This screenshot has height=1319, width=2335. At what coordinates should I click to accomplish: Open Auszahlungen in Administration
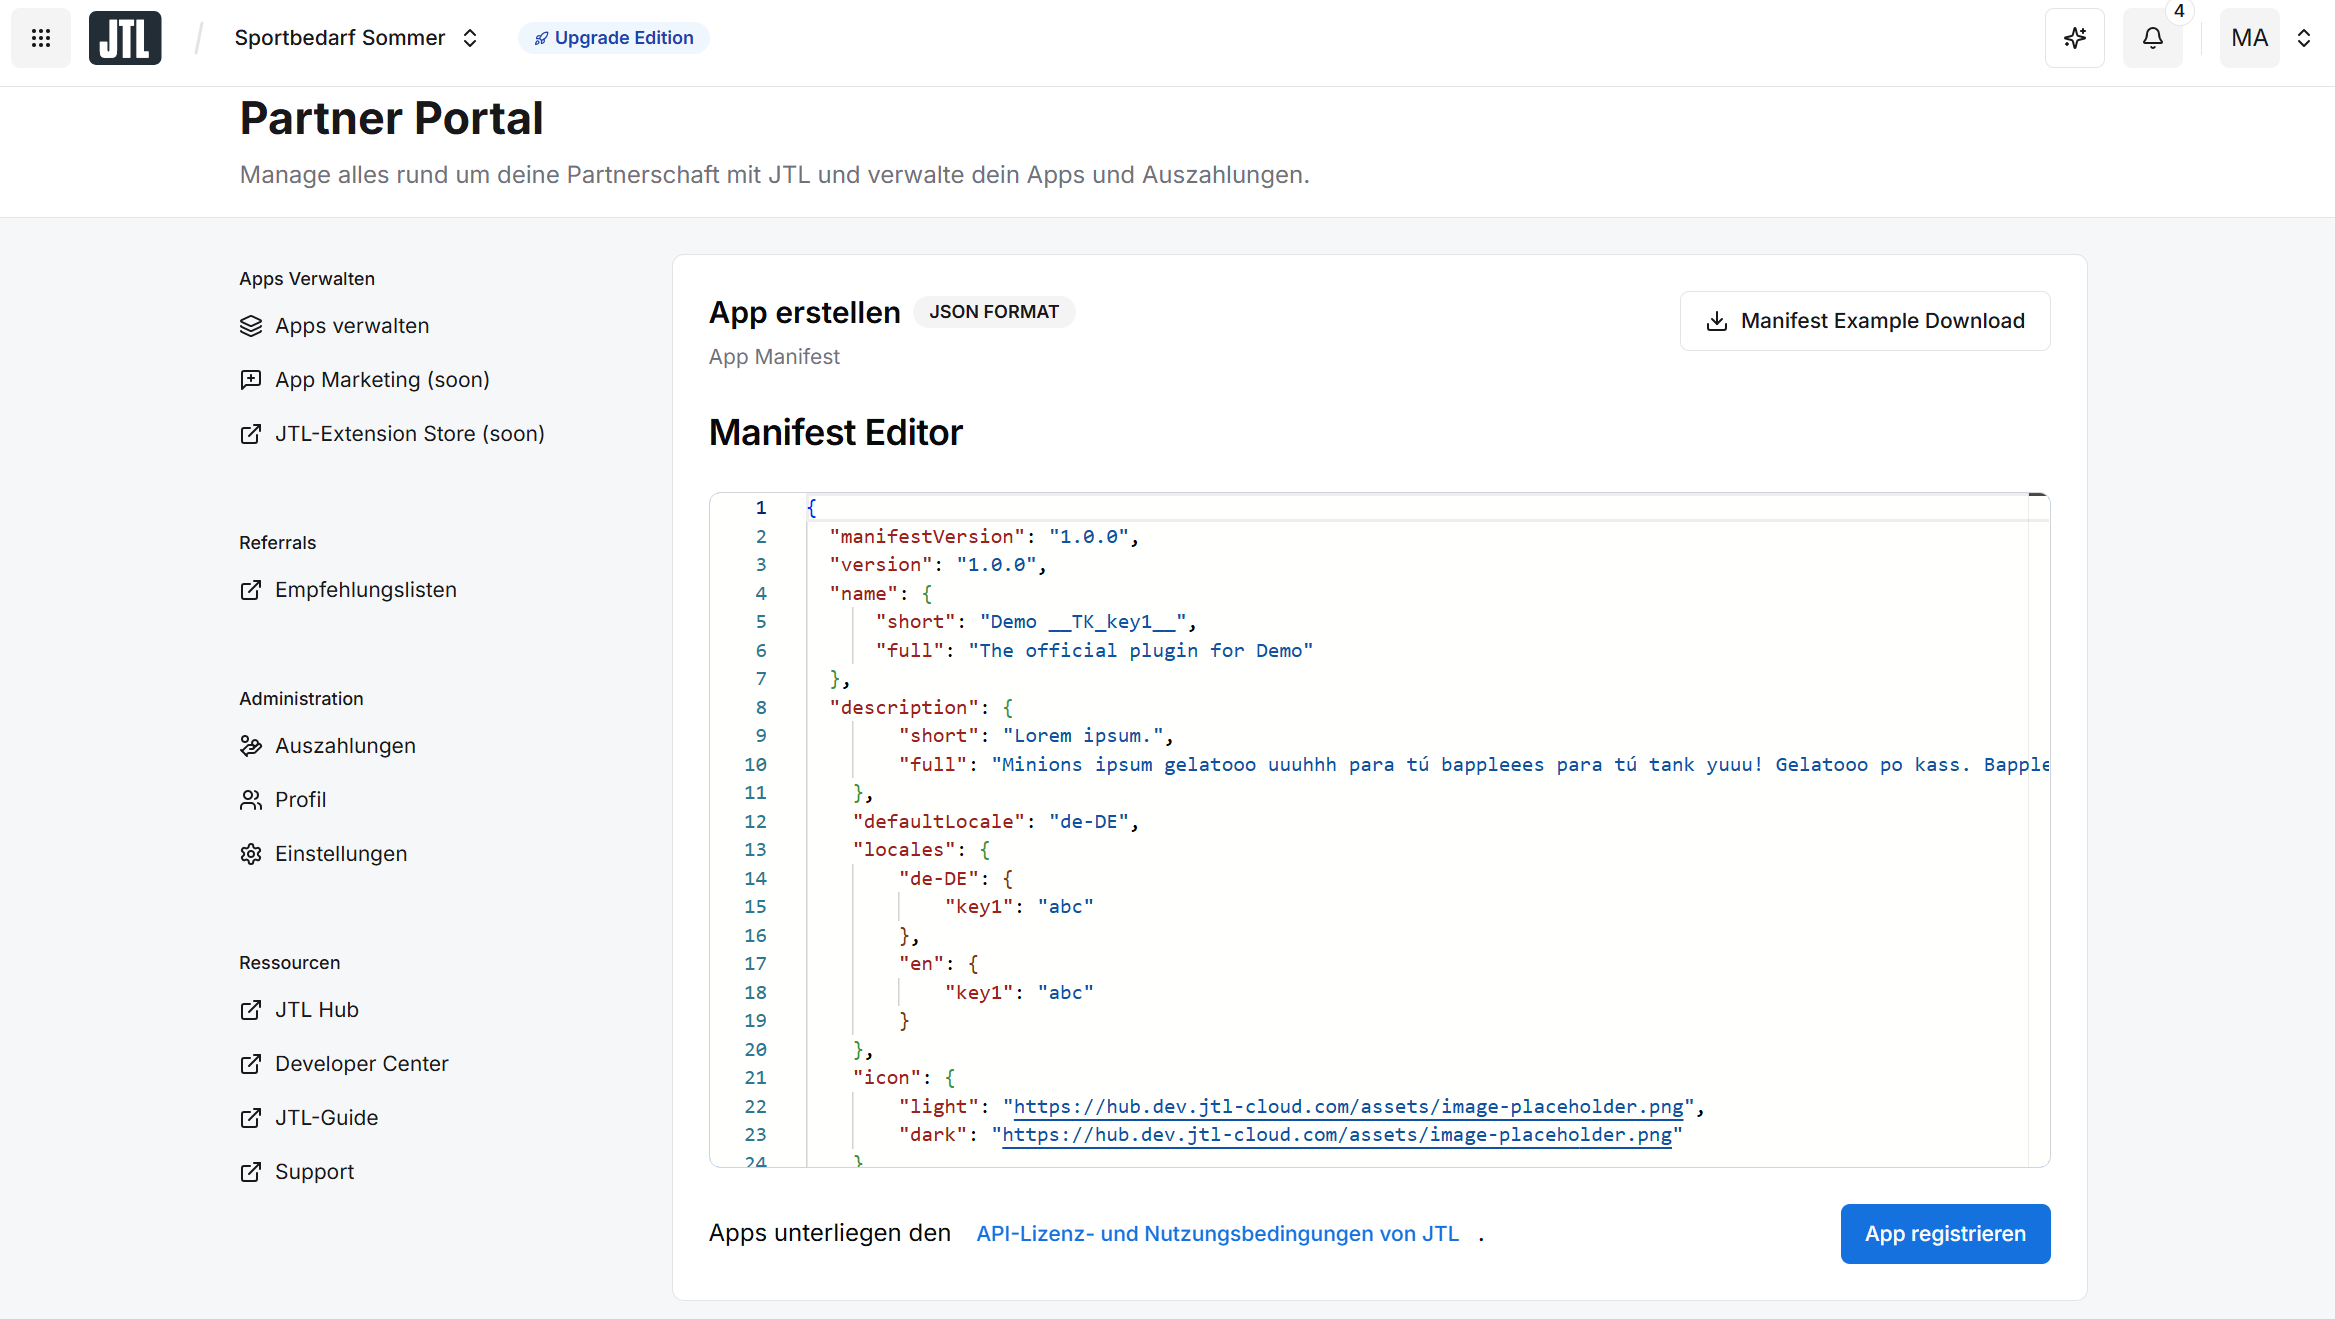pos(345,746)
